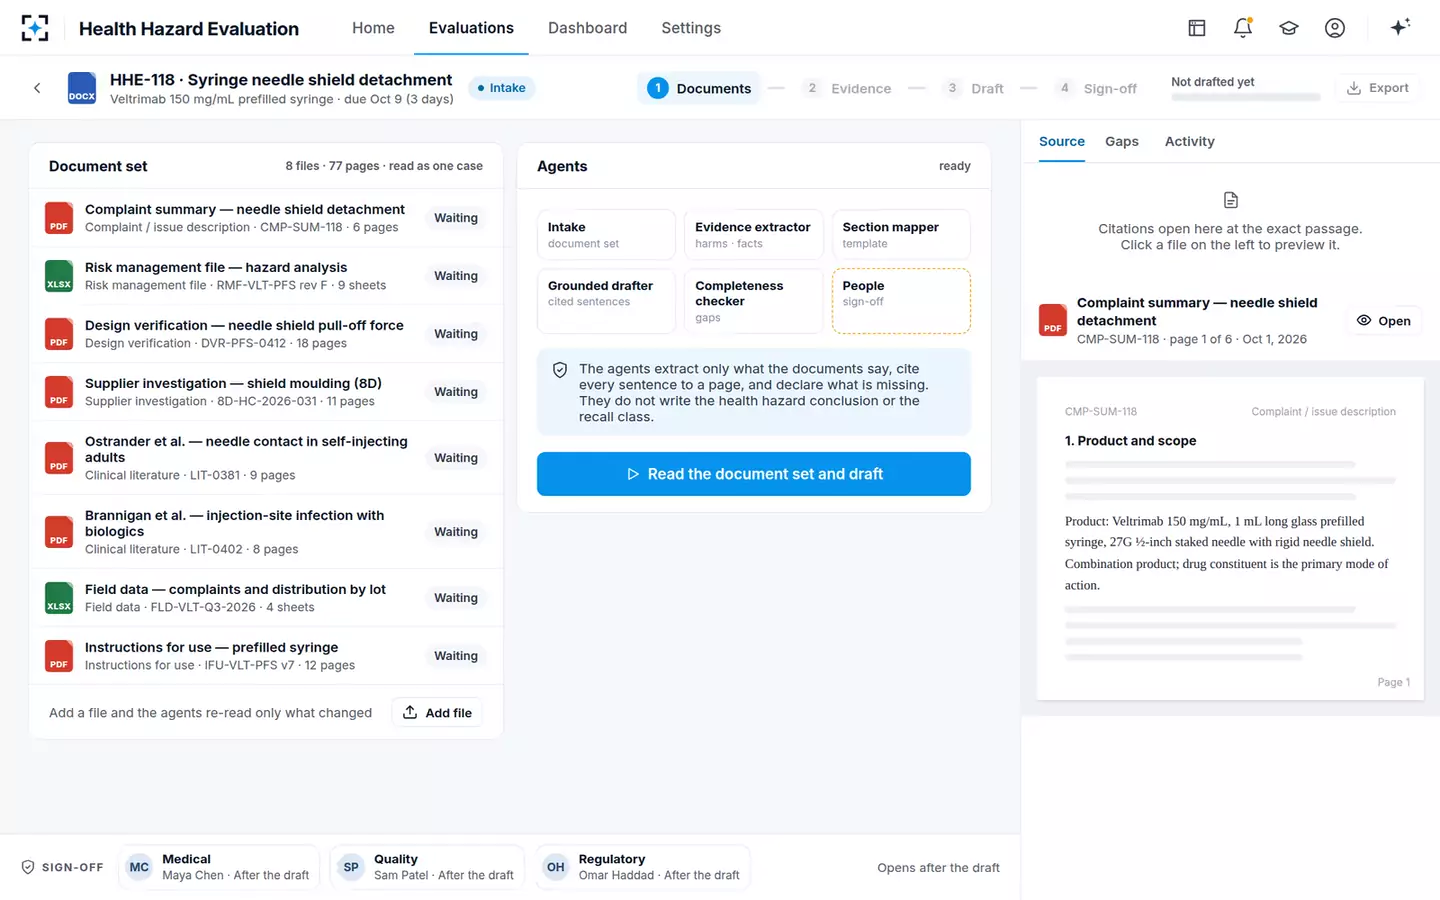Screen dimensions: 1440x900
Task: Open the user account icon
Action: pos(1335,28)
